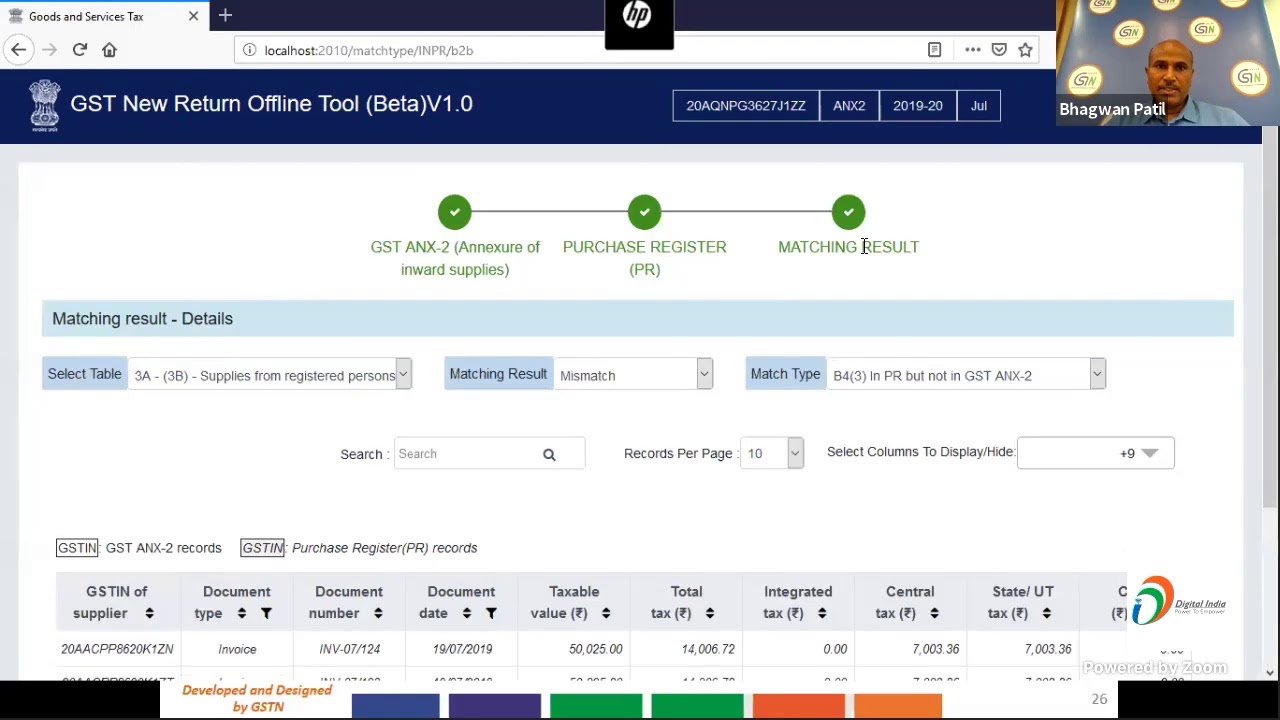Click the Jul period box
The height and width of the screenshot is (720, 1280).
pos(979,106)
